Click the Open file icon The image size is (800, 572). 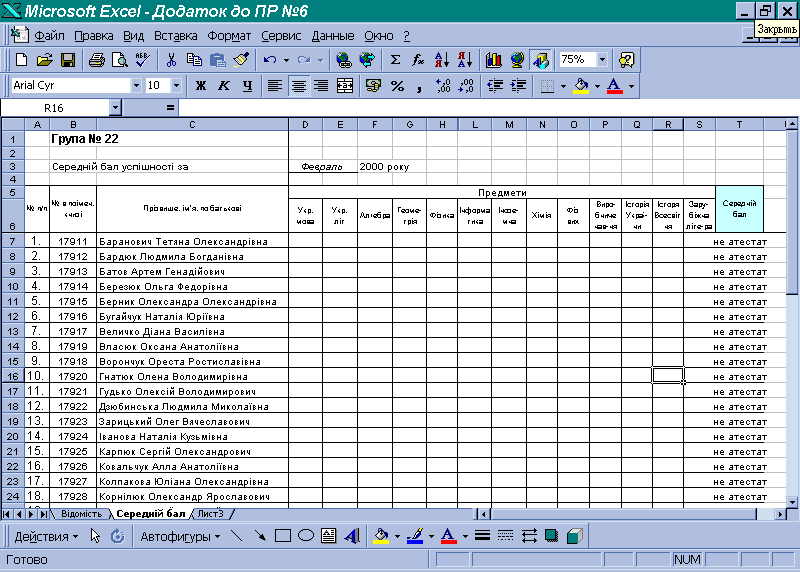pos(45,60)
